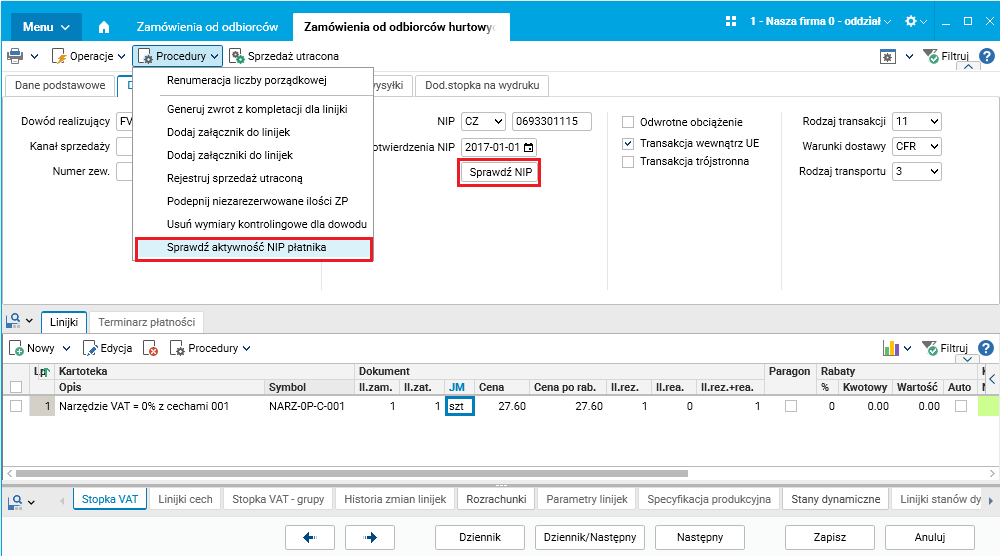
Task: Click the Sprawdź NIP button
Action: 500,173
